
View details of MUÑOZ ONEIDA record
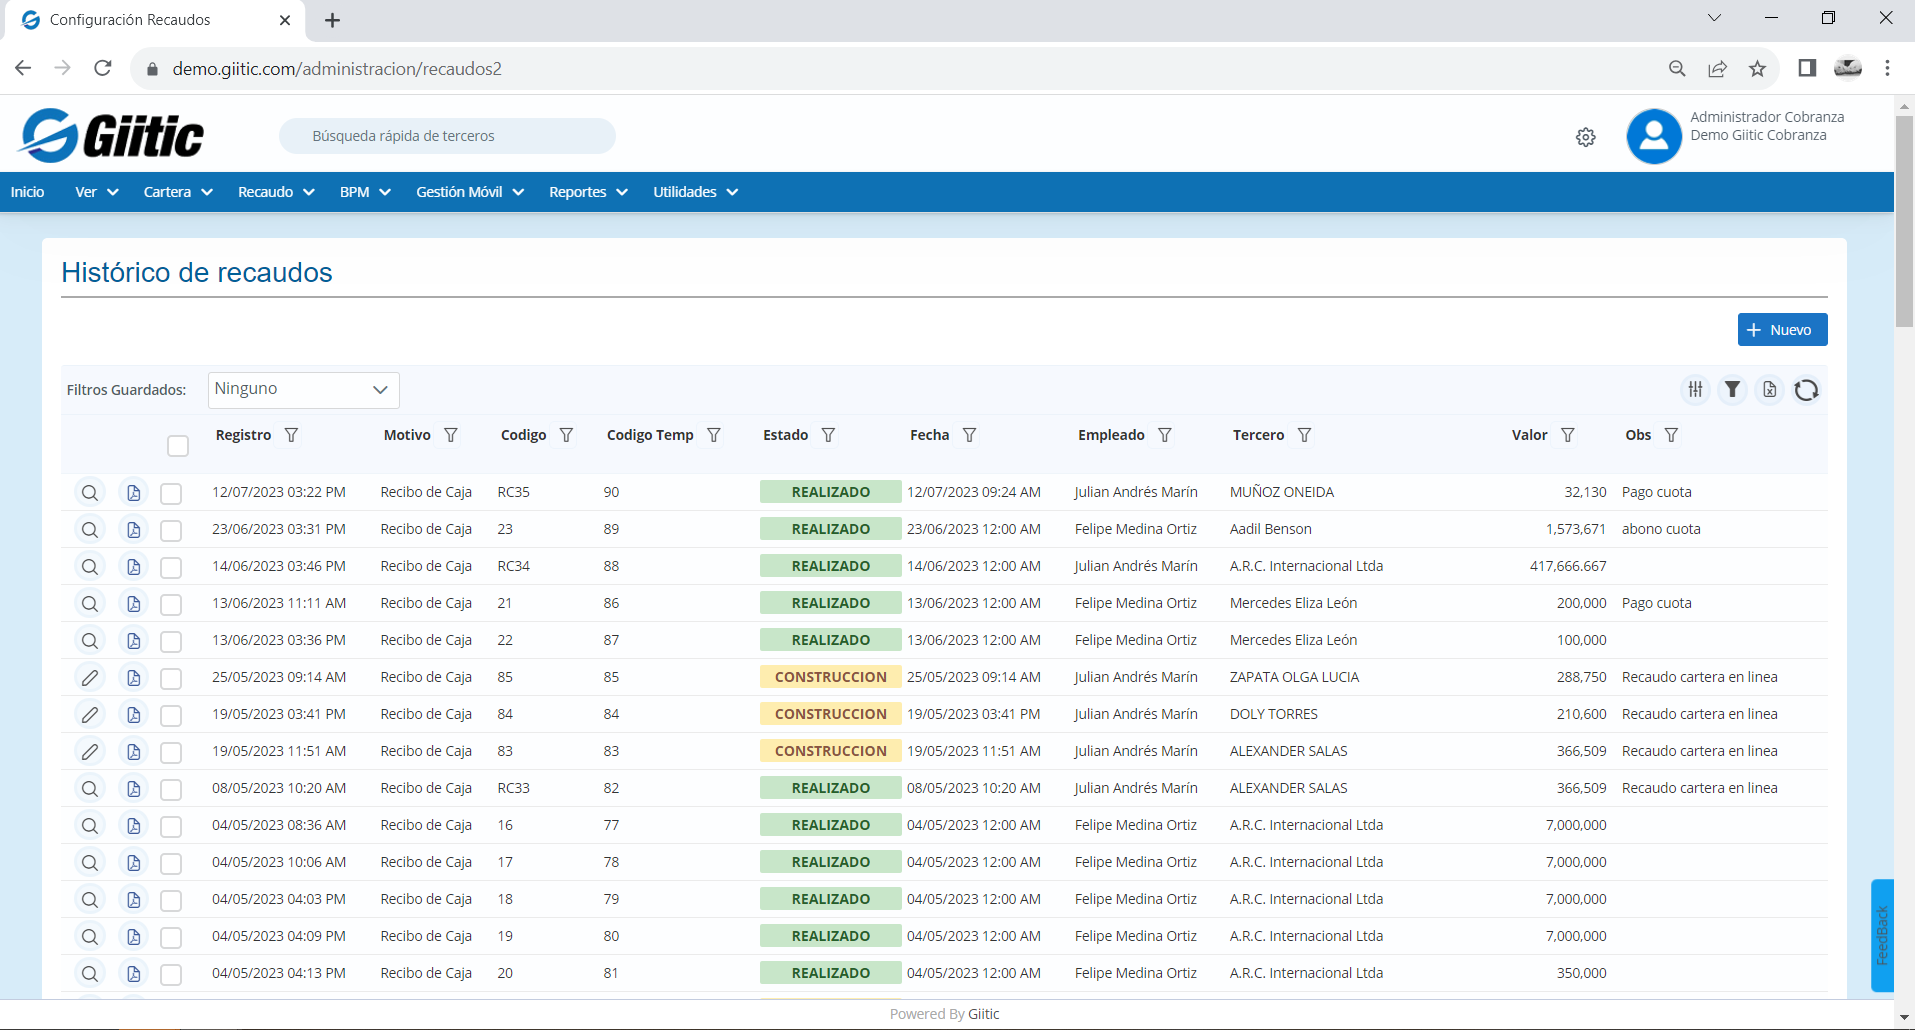[x=90, y=493]
